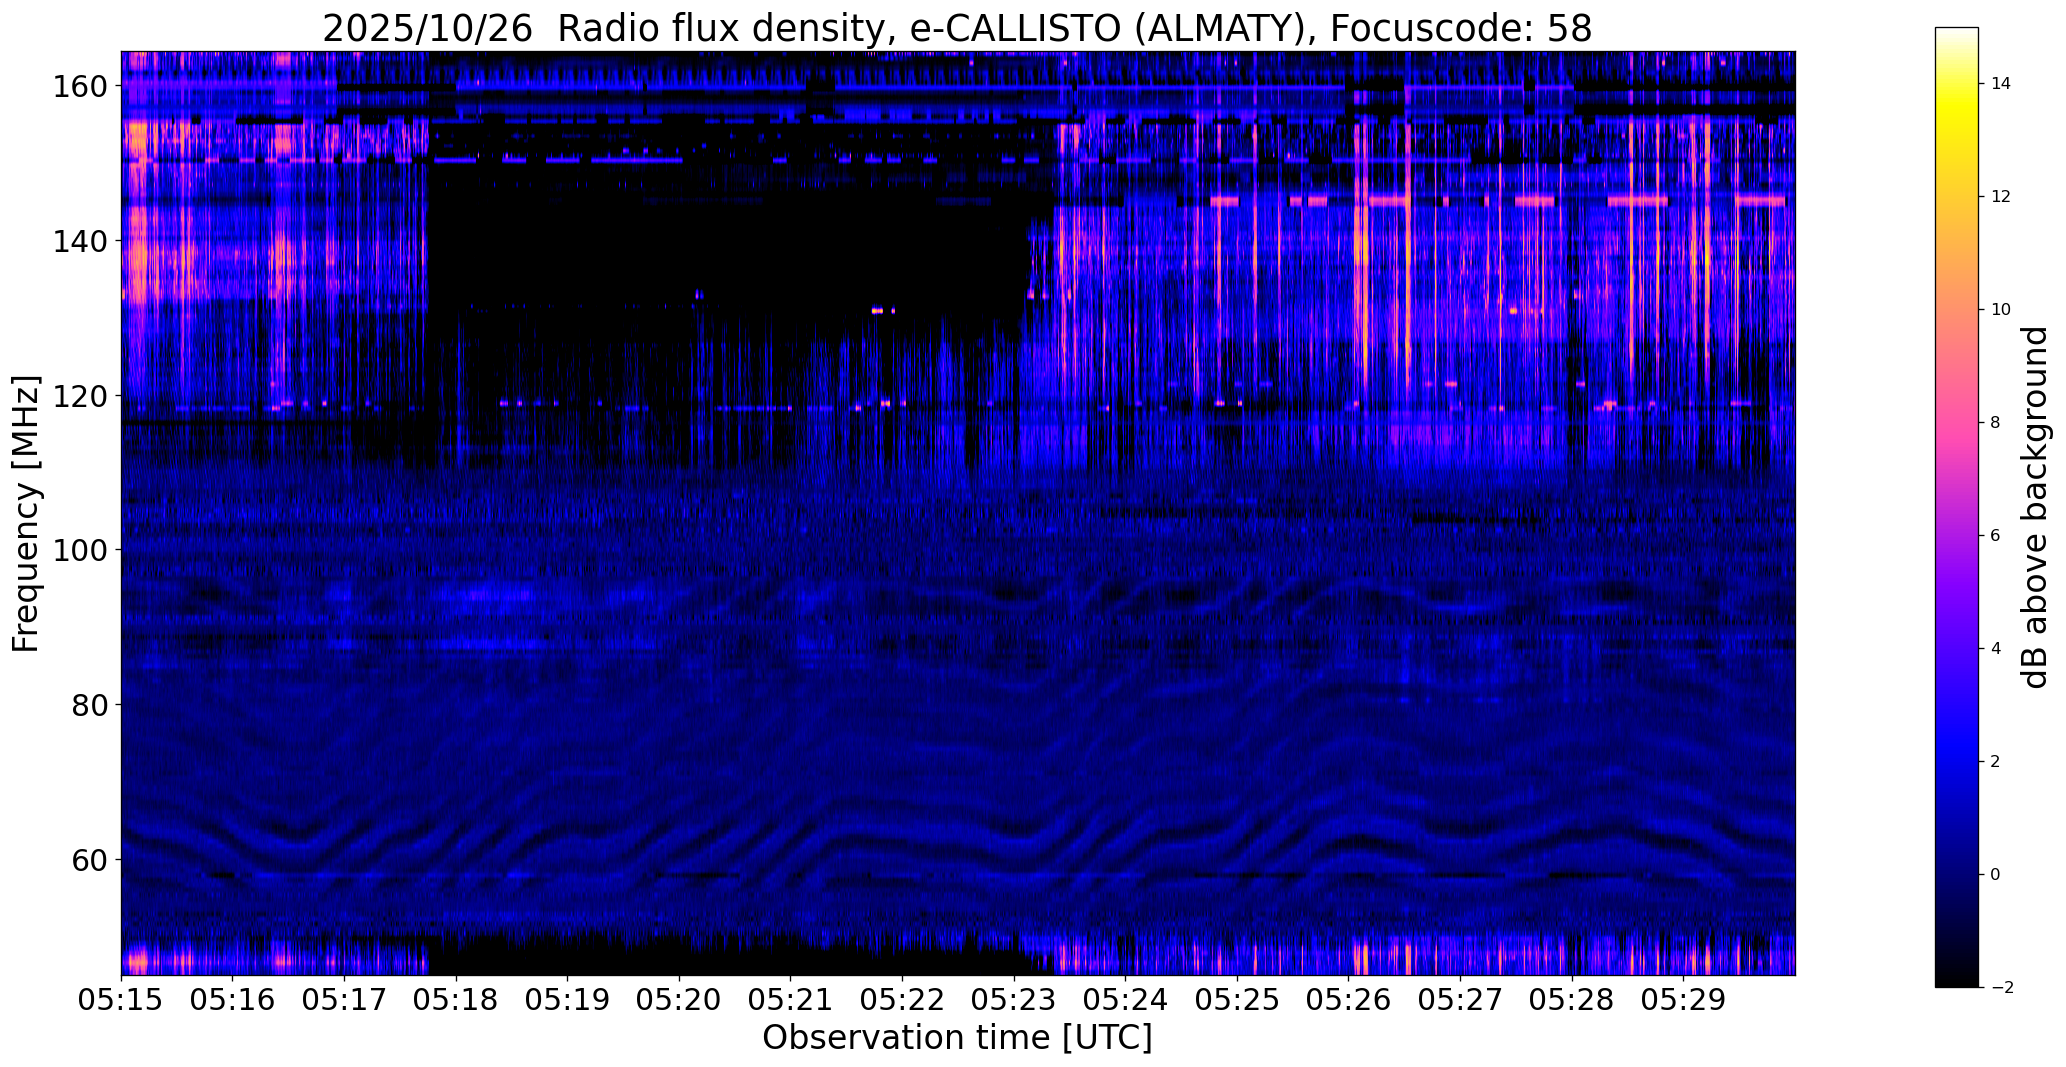Image resolution: width=2066 pixels, height=1067 pixels.
Task: Select the 05:29 time tick label
Action: (1684, 1000)
